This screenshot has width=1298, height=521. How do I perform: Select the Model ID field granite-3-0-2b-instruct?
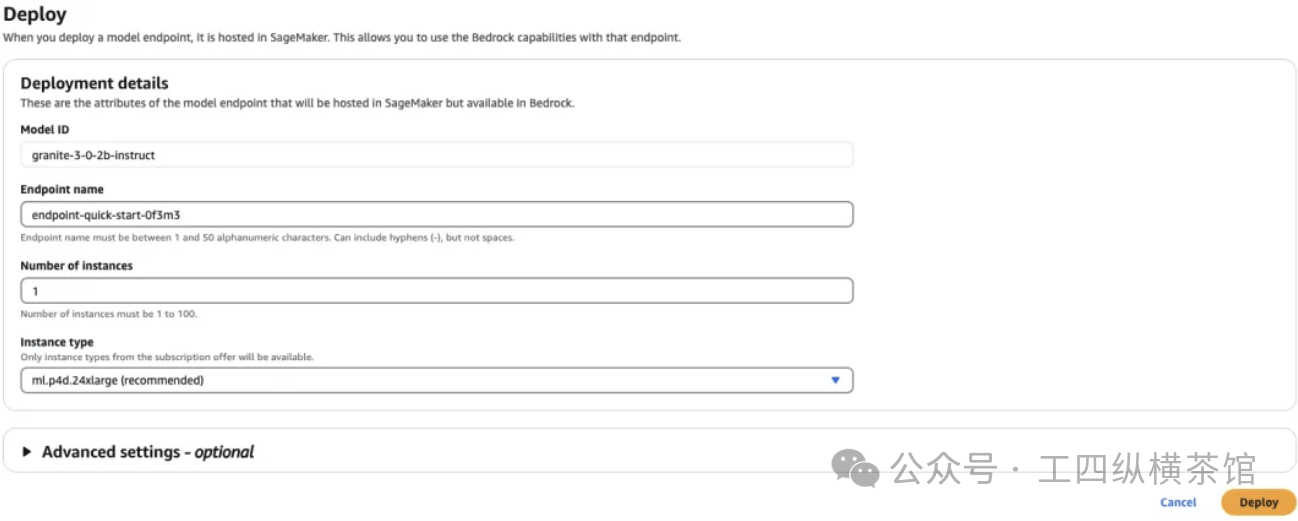[x=436, y=155]
